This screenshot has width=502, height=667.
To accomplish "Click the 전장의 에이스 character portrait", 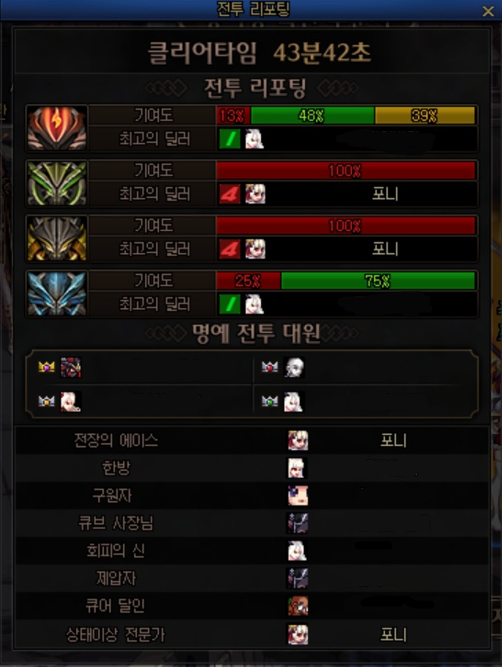I will click(x=298, y=440).
